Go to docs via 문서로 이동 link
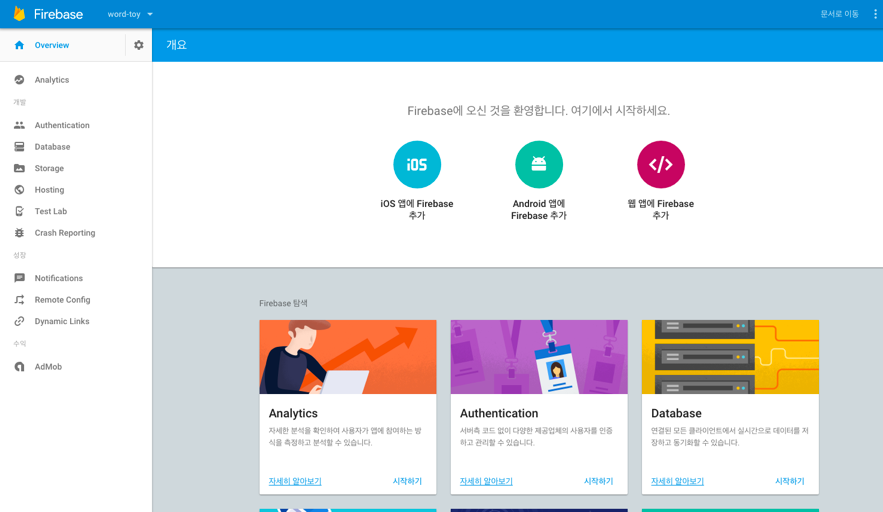The width and height of the screenshot is (883, 512). pos(839,14)
